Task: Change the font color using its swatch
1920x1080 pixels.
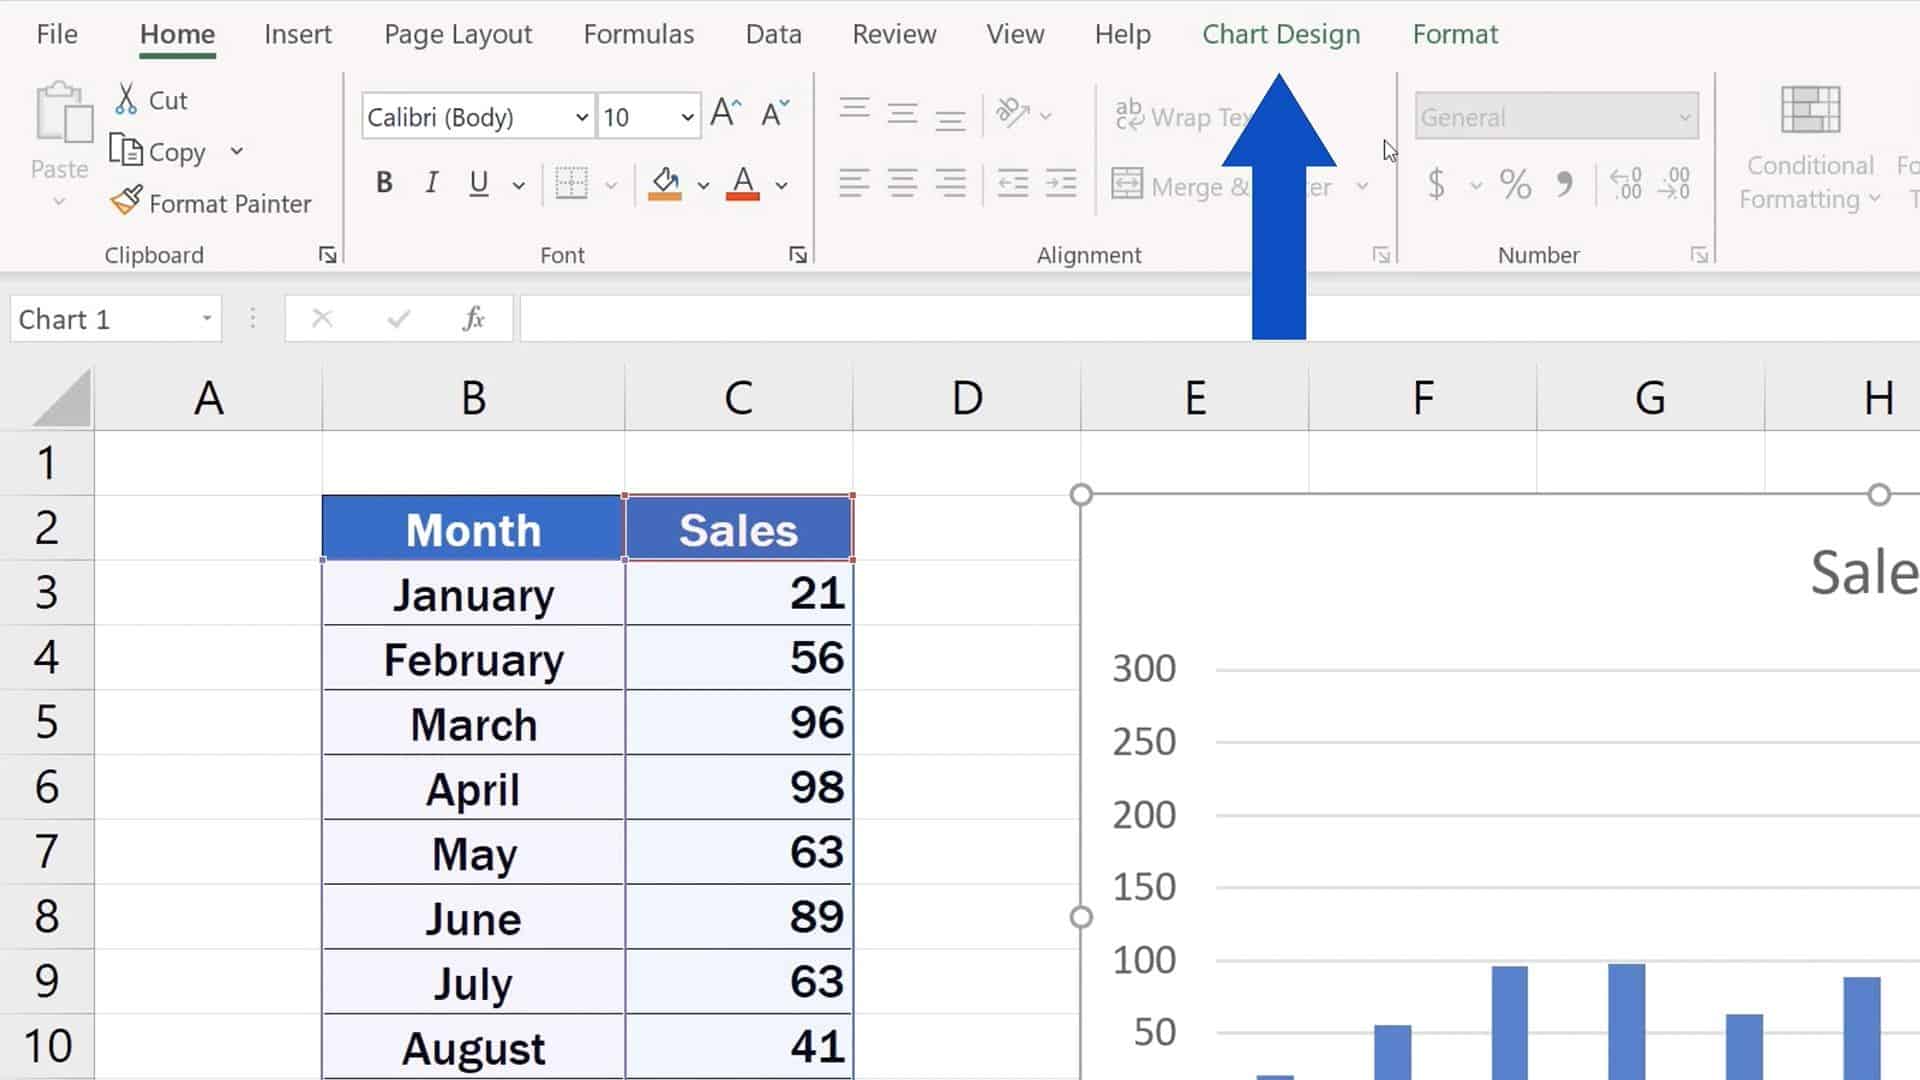Action: [x=742, y=185]
